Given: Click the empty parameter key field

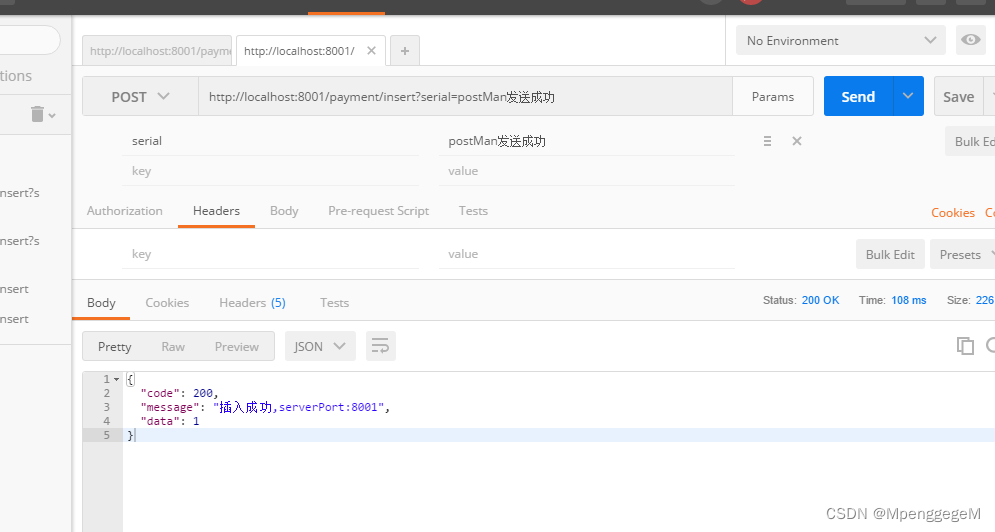Looking at the screenshot, I should [x=270, y=171].
